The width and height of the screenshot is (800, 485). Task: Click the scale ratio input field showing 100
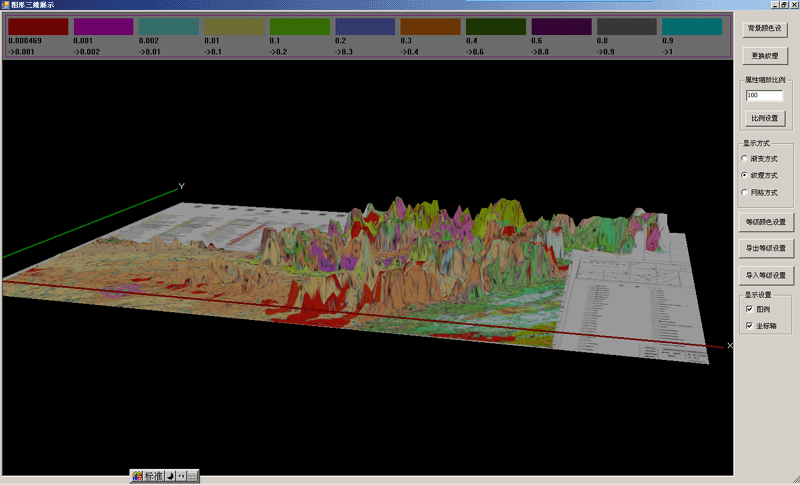pyautogui.click(x=764, y=96)
